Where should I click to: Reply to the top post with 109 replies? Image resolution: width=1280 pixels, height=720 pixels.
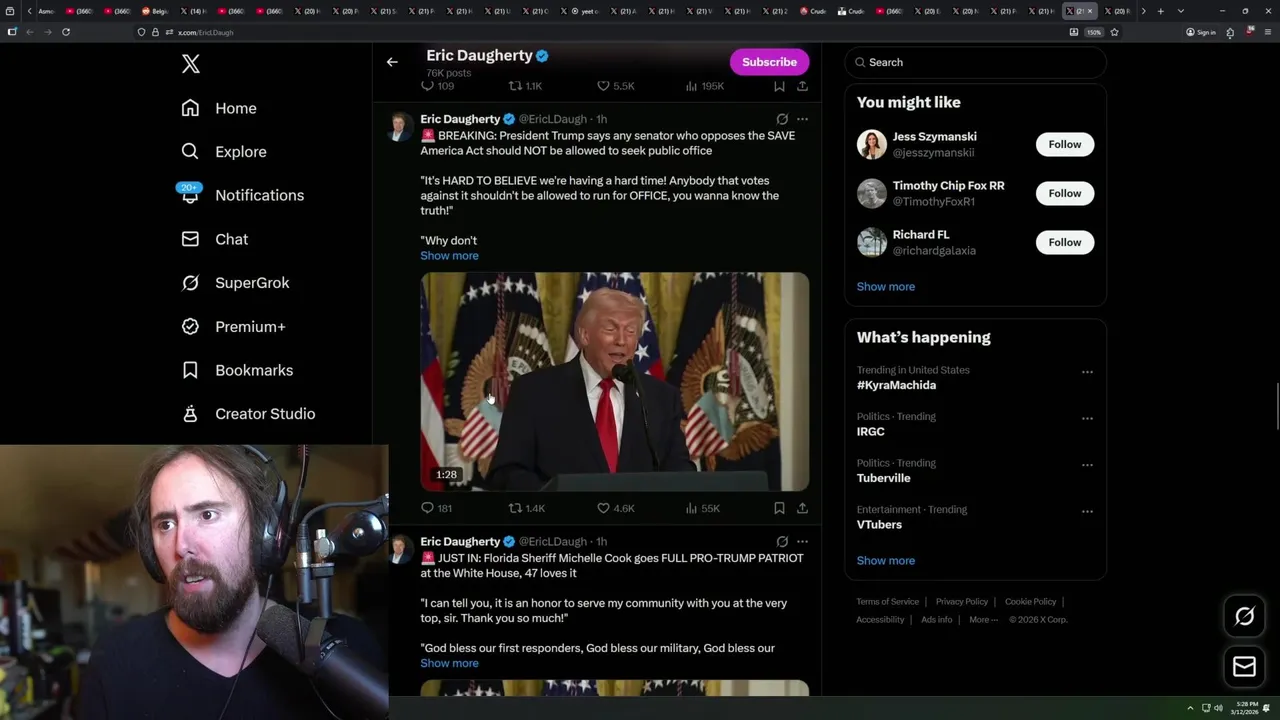point(437,86)
